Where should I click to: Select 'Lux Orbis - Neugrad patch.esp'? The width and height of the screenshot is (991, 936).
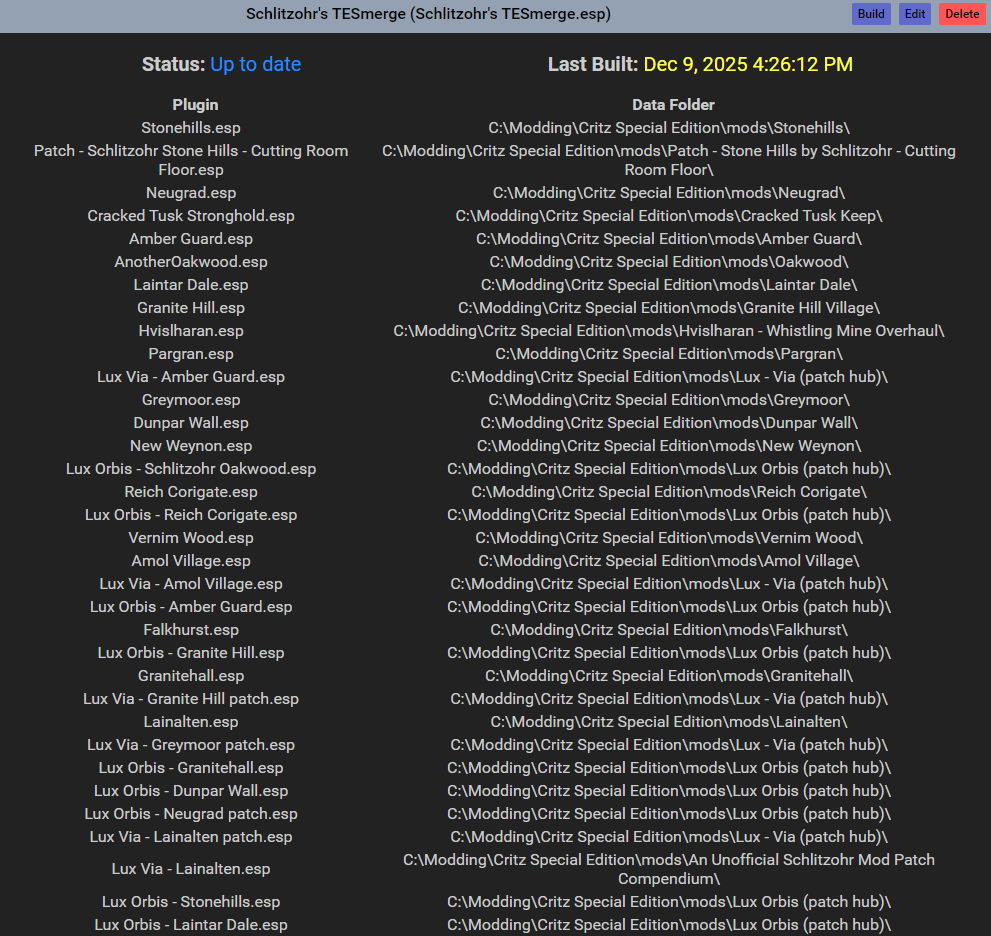pyautogui.click(x=191, y=814)
